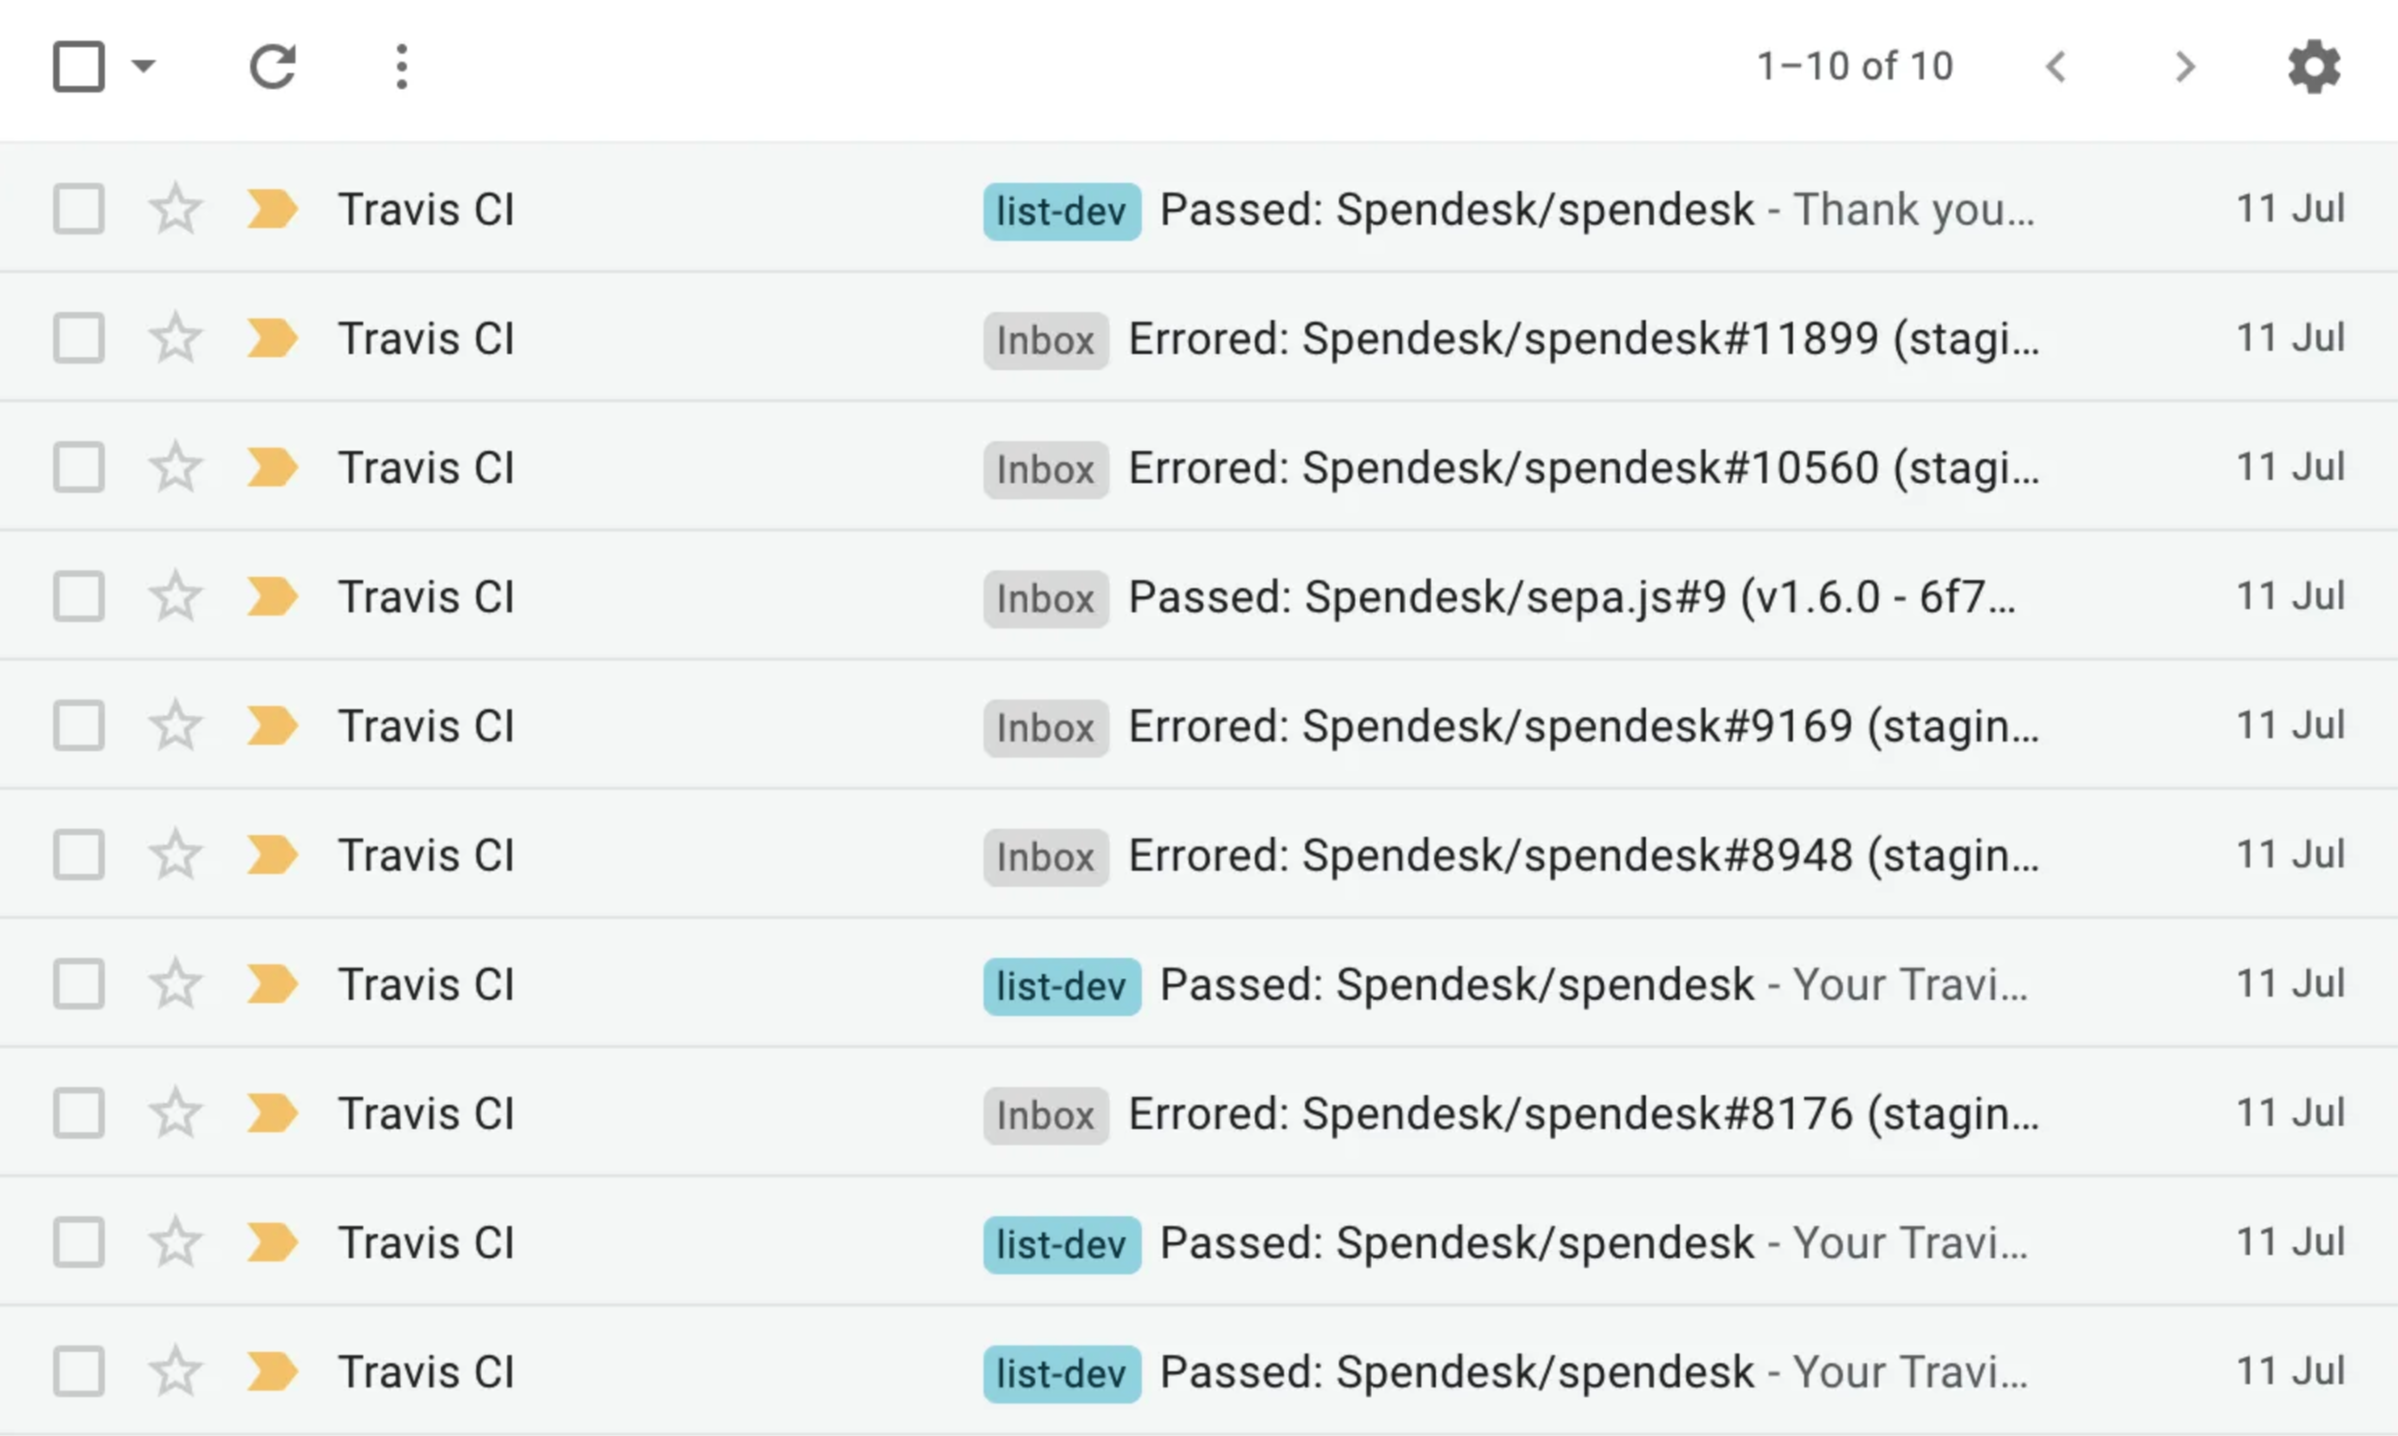The image size is (2398, 1436).
Task: Click the refresh icon in toolbar
Action: click(x=272, y=67)
